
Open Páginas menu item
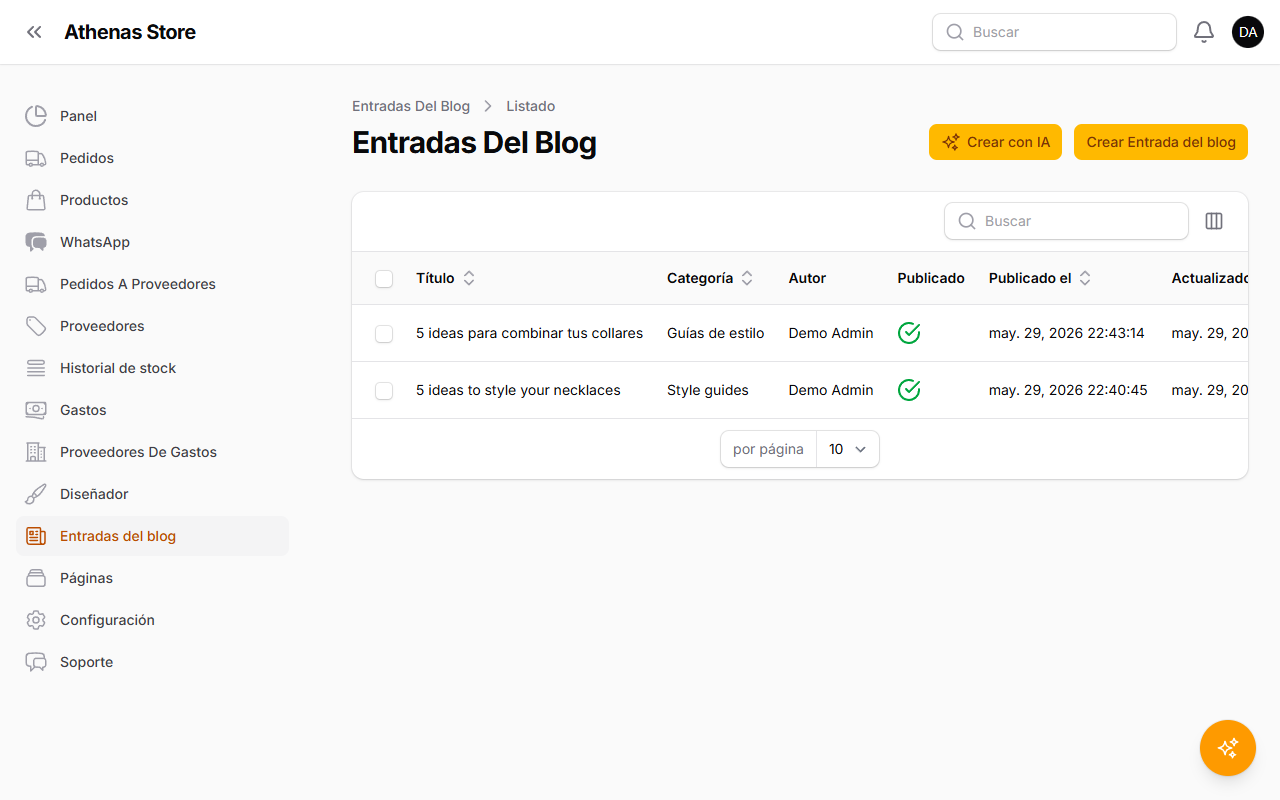152,578
